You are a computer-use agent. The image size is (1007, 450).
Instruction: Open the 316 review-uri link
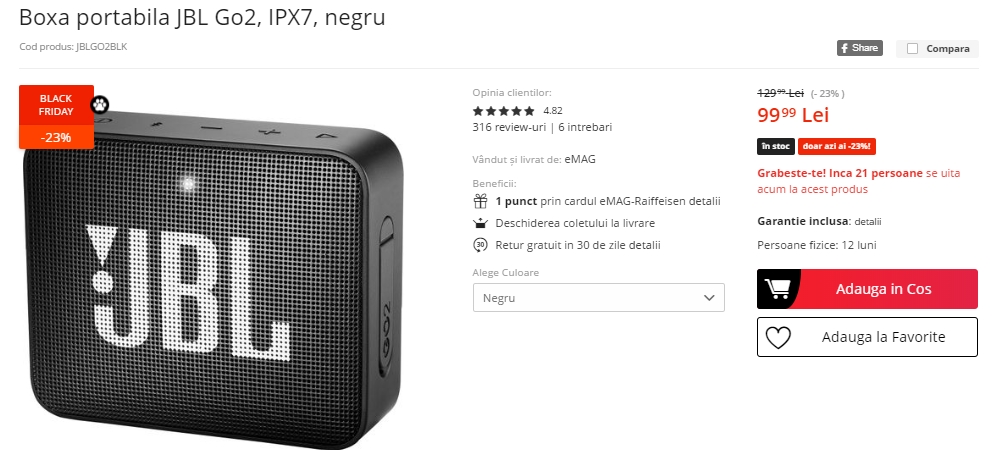coord(509,127)
